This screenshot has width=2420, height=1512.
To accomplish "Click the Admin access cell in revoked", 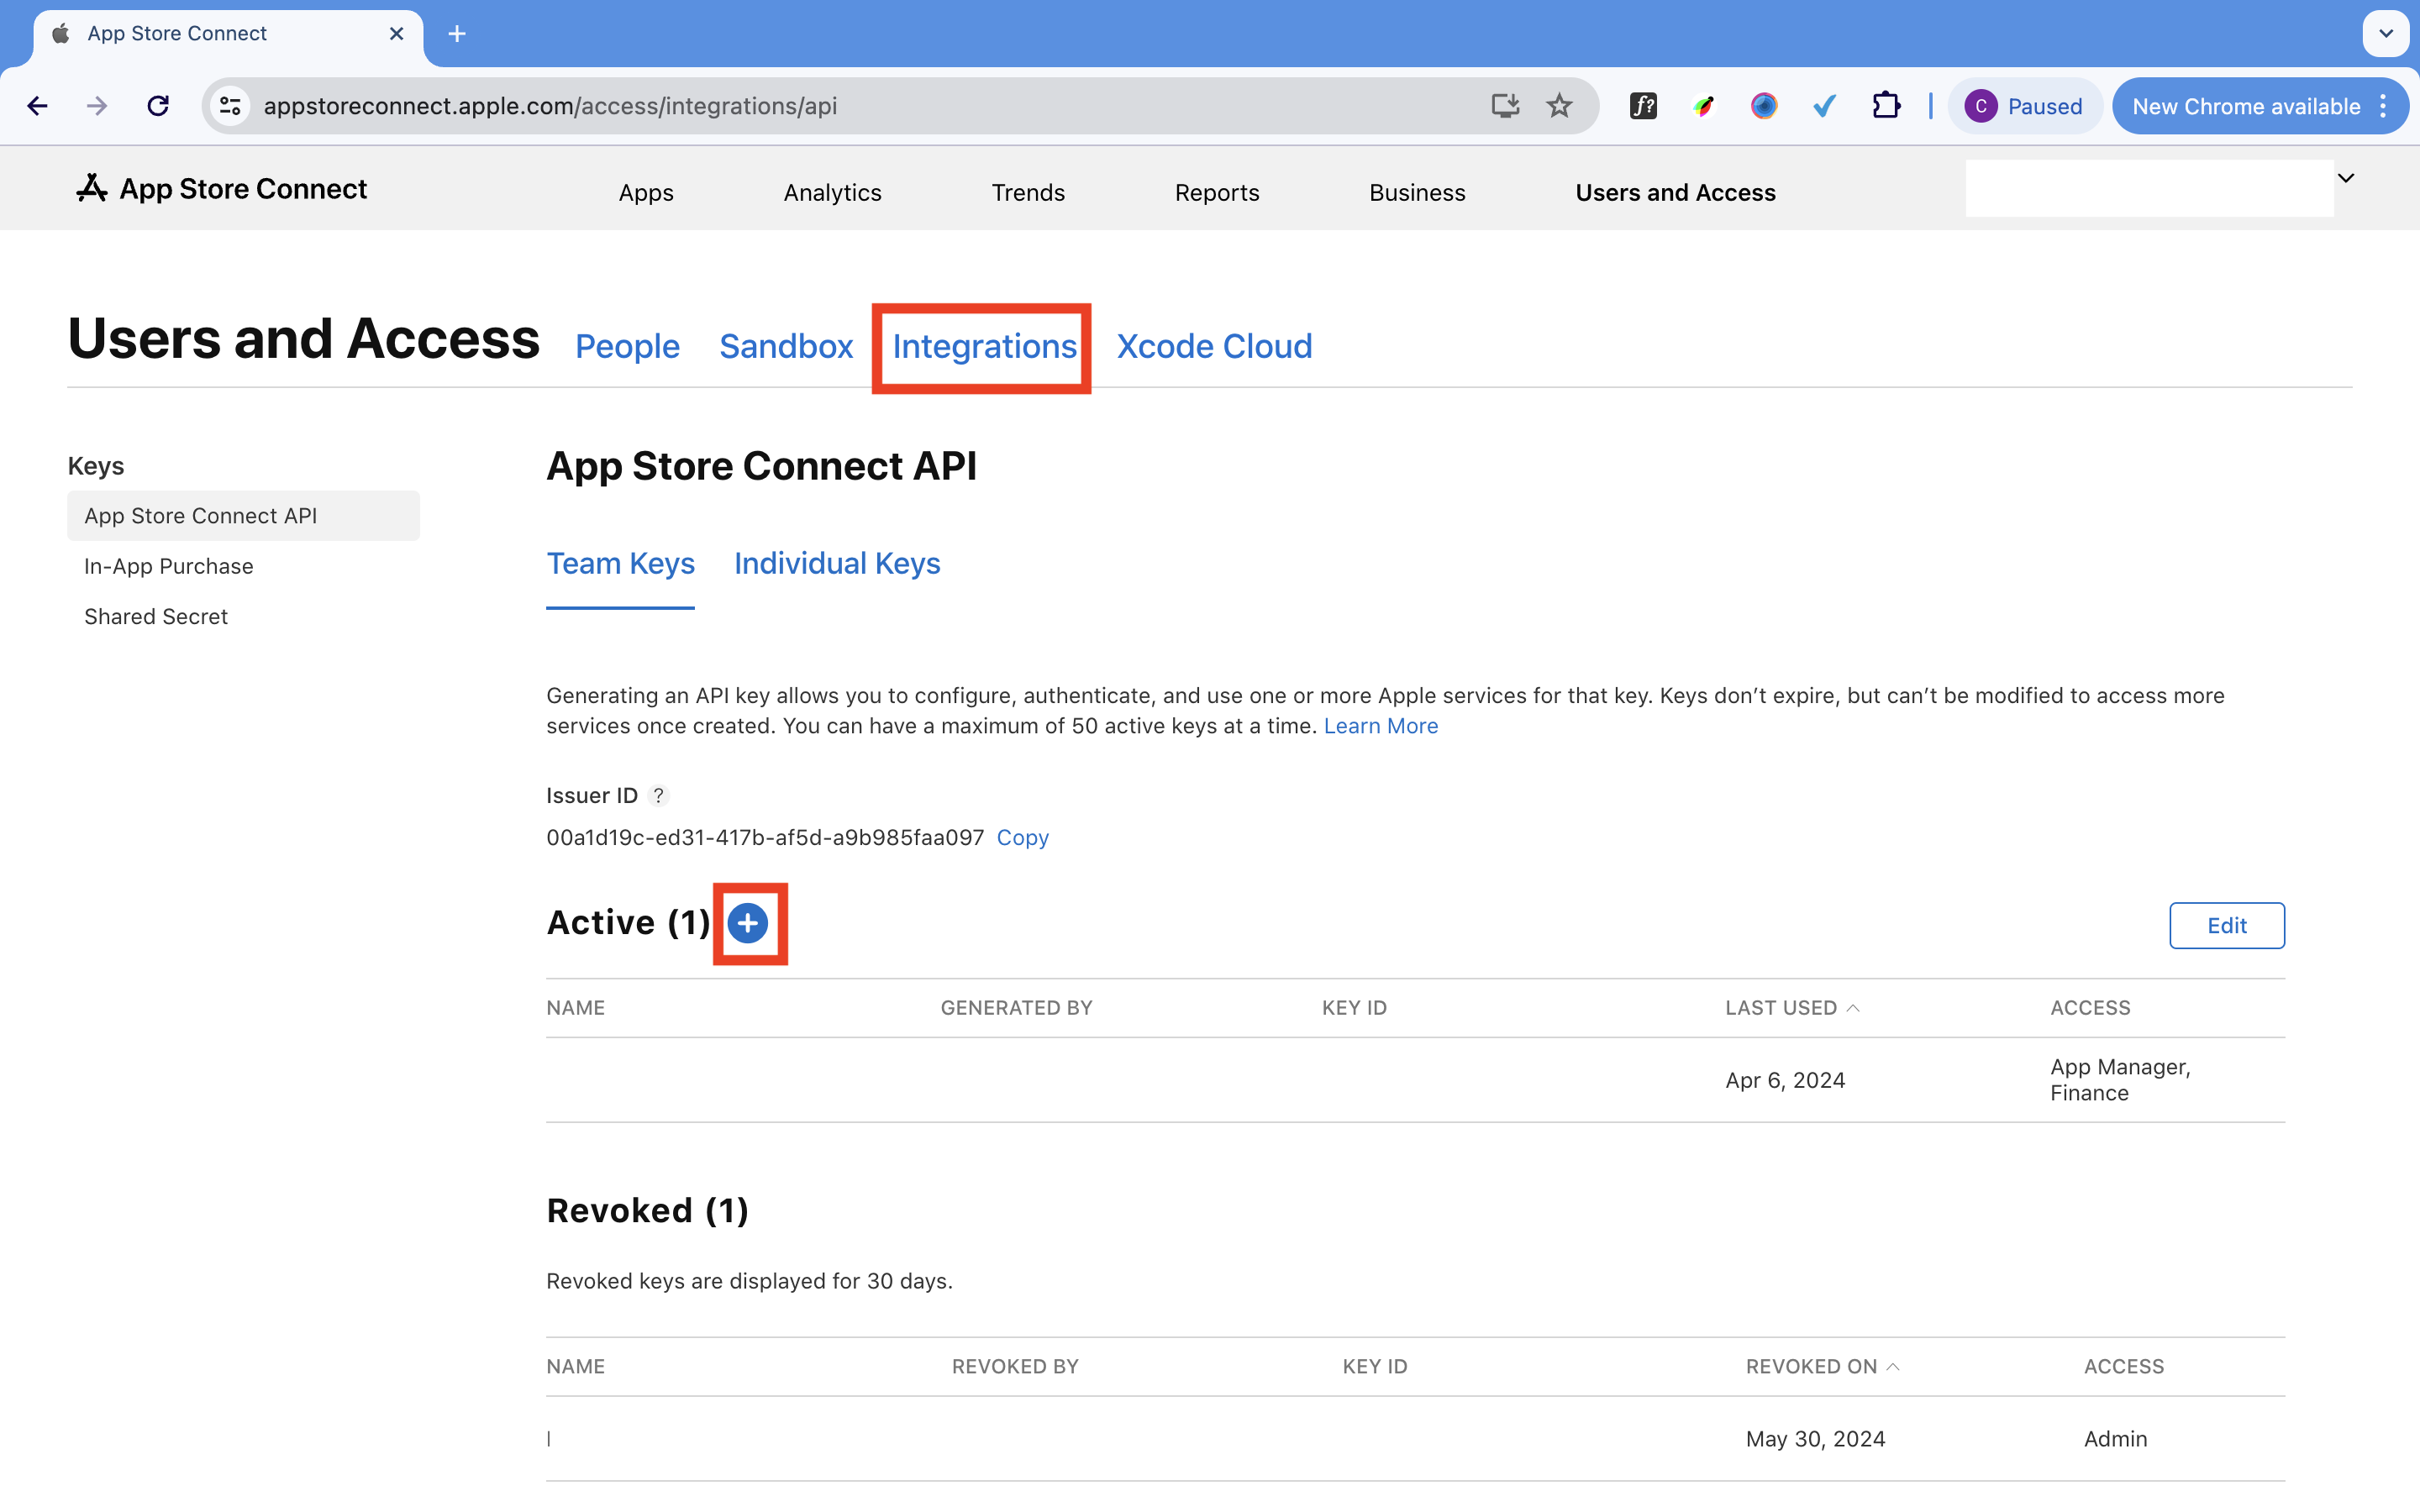I will point(2115,1439).
